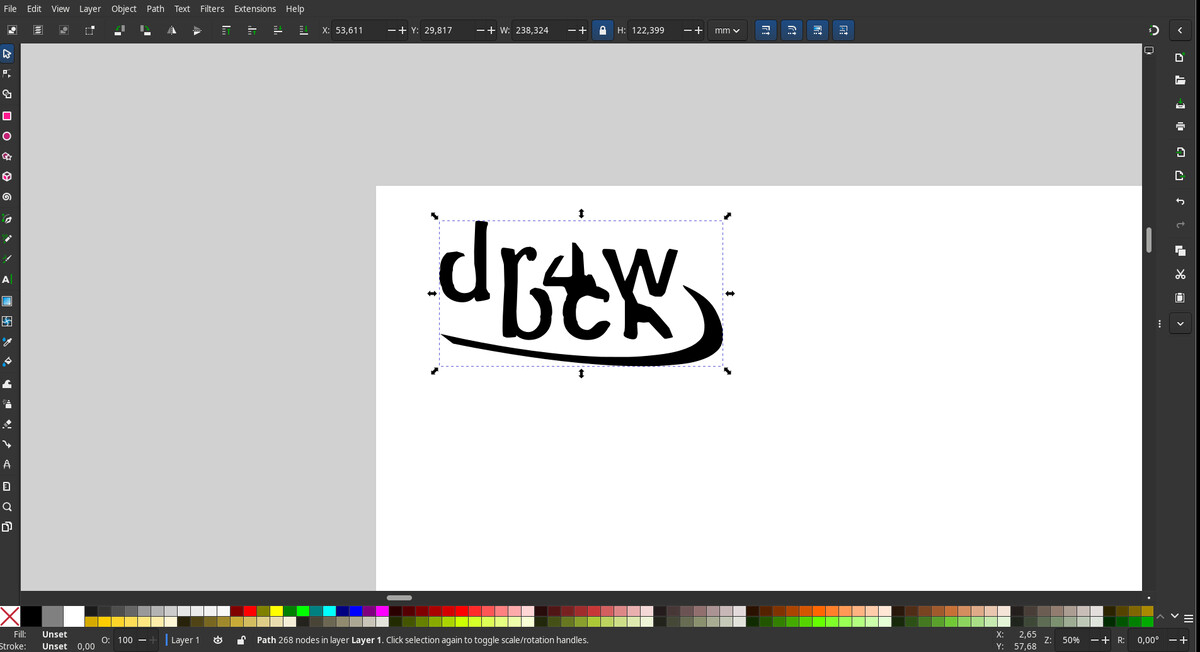
Task: Raise selection to top
Action: click(226, 31)
